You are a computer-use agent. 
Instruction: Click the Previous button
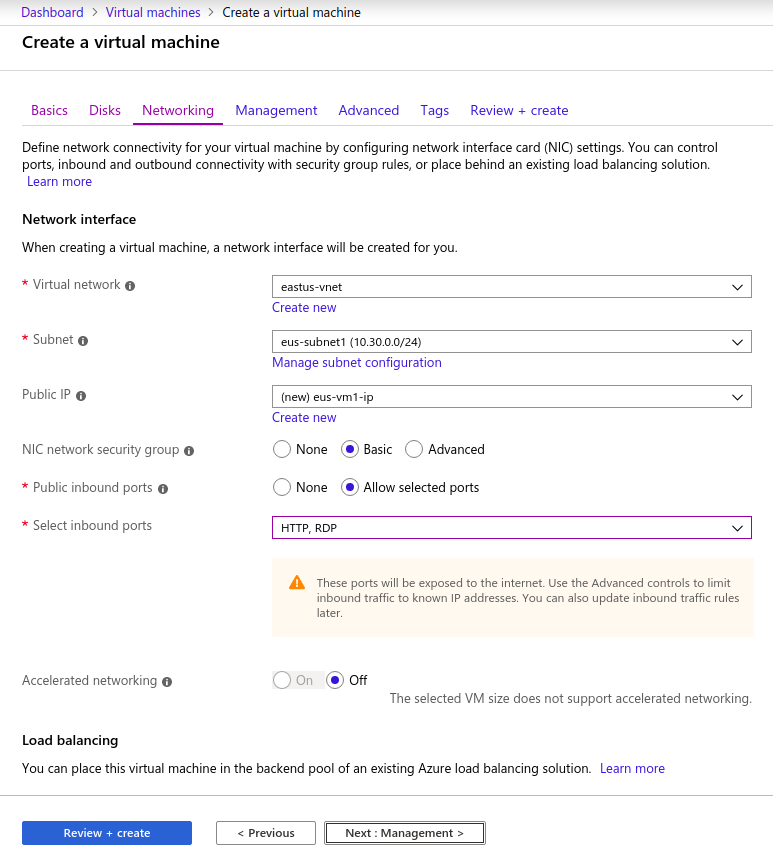point(266,833)
